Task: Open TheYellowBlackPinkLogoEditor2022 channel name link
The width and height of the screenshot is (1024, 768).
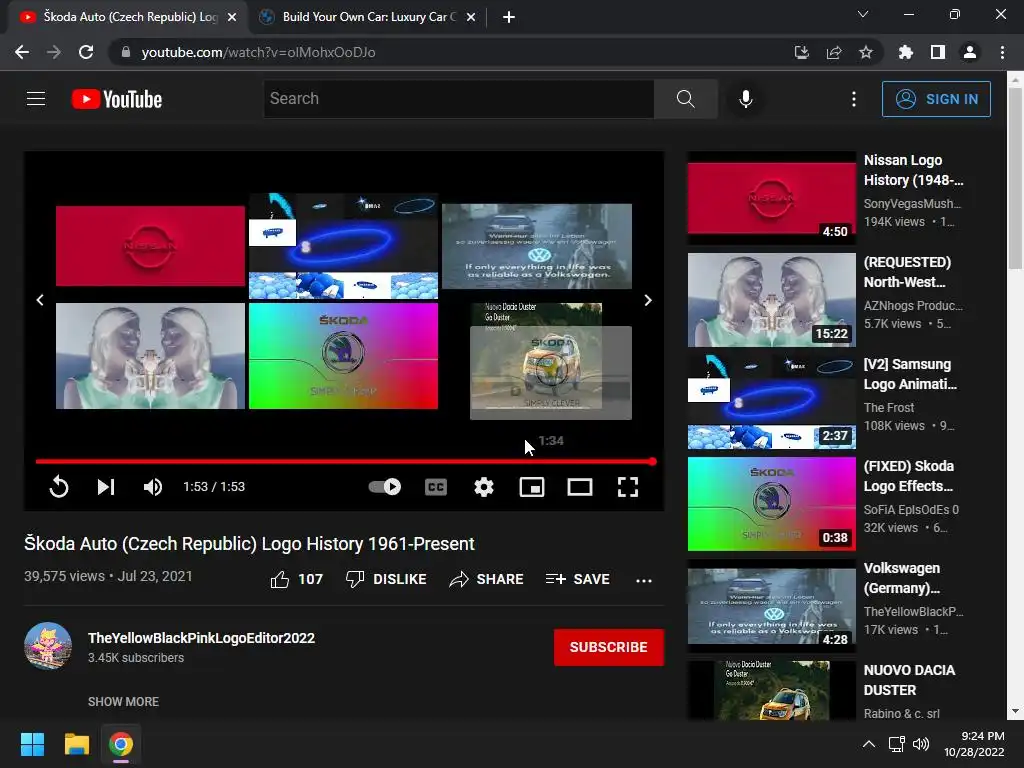Action: (x=201, y=638)
